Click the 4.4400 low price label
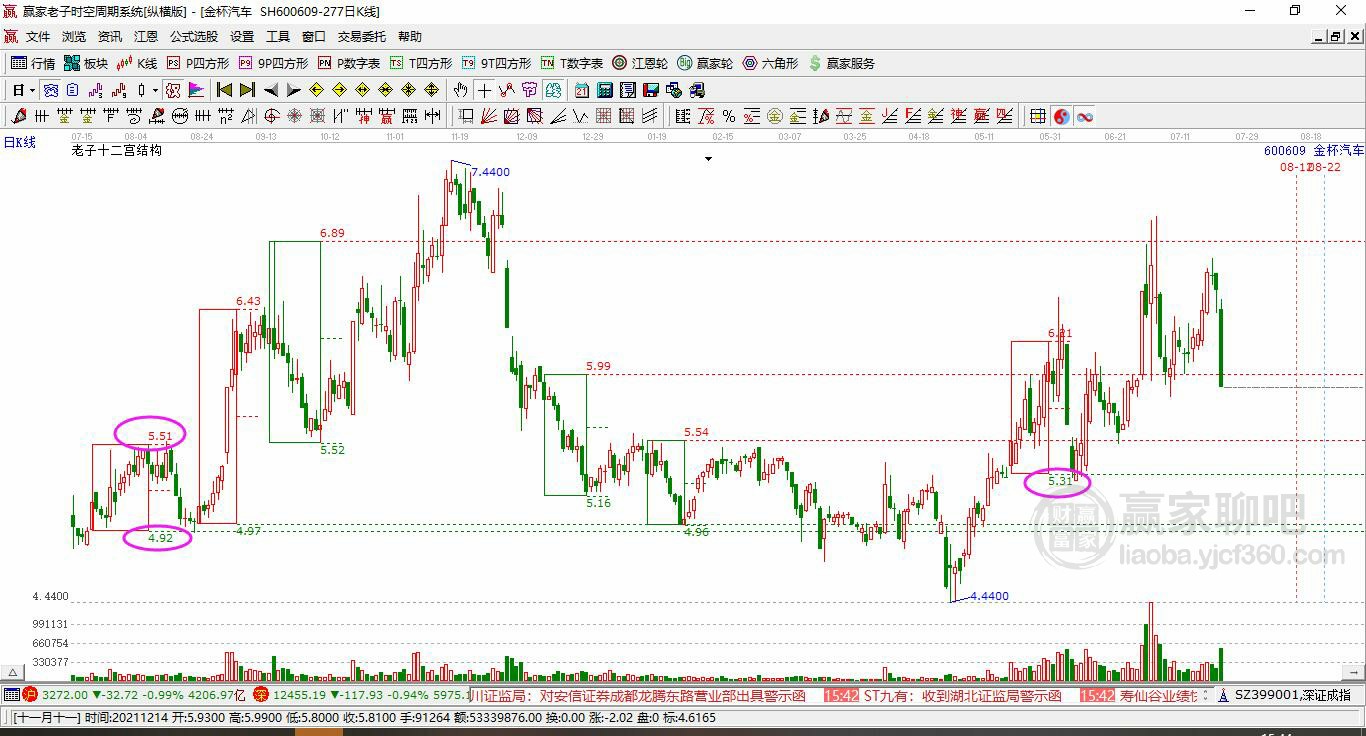 coord(989,596)
